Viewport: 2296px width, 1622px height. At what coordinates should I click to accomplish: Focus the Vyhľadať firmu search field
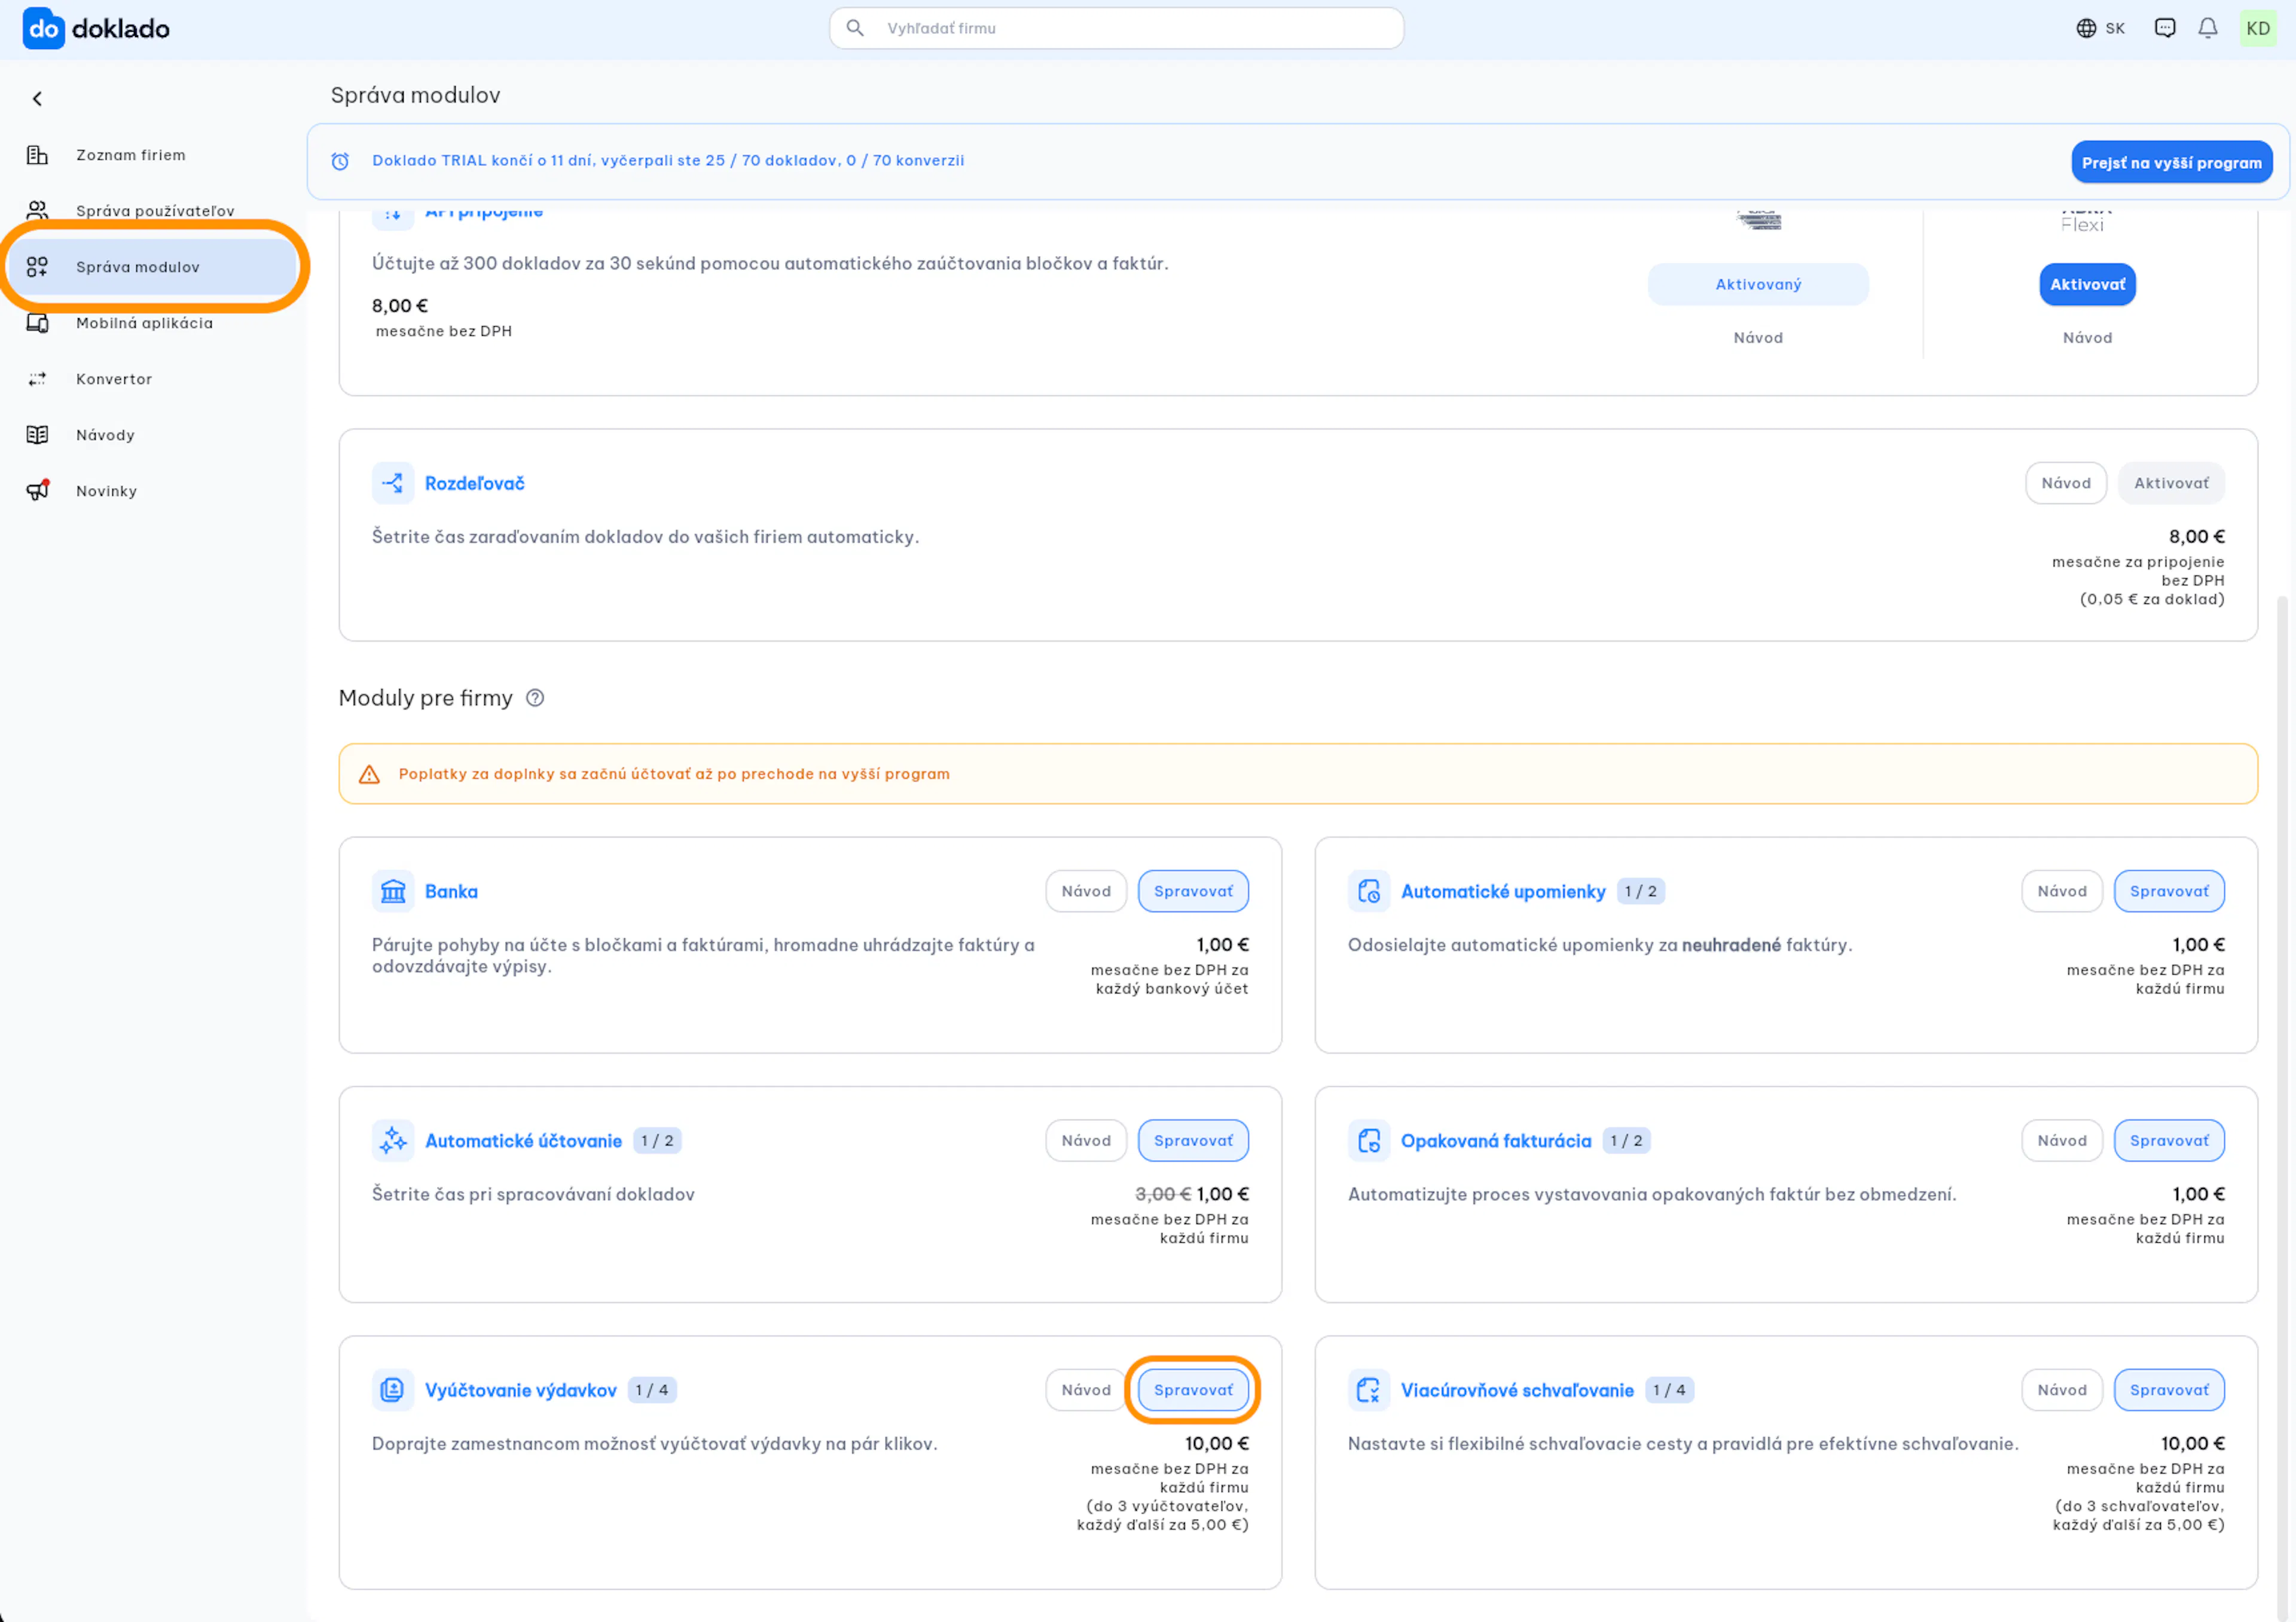1116,28
